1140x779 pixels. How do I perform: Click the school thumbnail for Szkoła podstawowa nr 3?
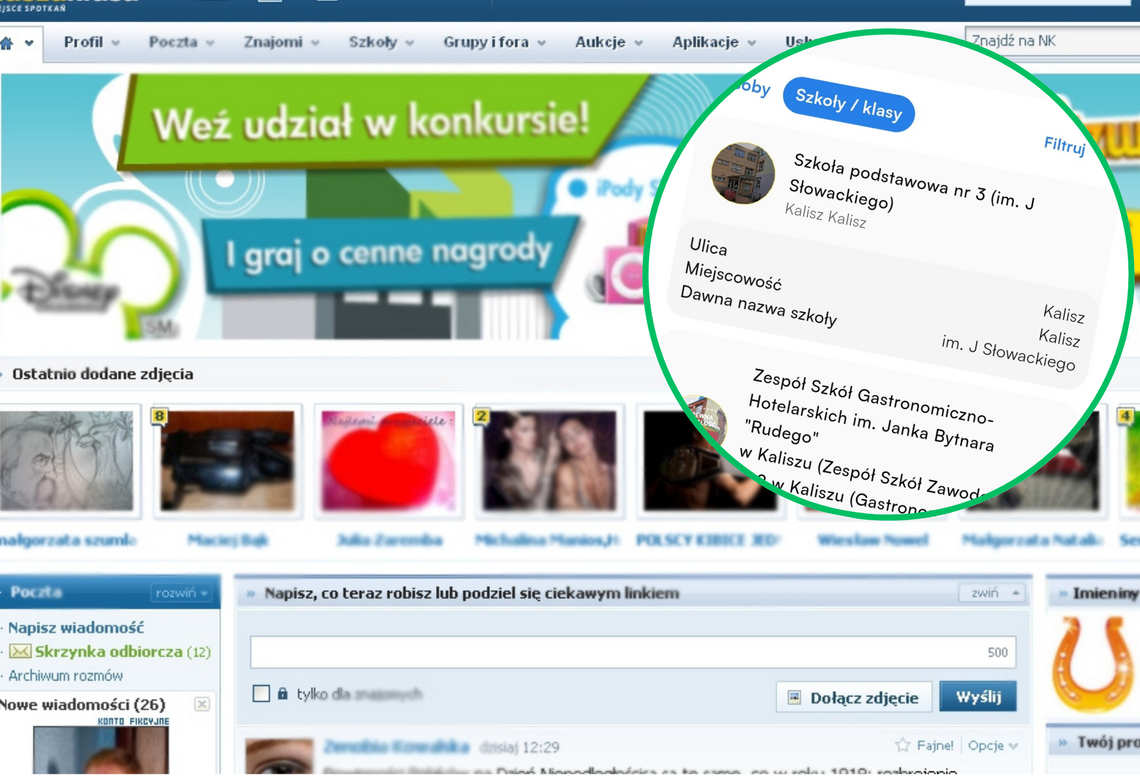tap(743, 170)
